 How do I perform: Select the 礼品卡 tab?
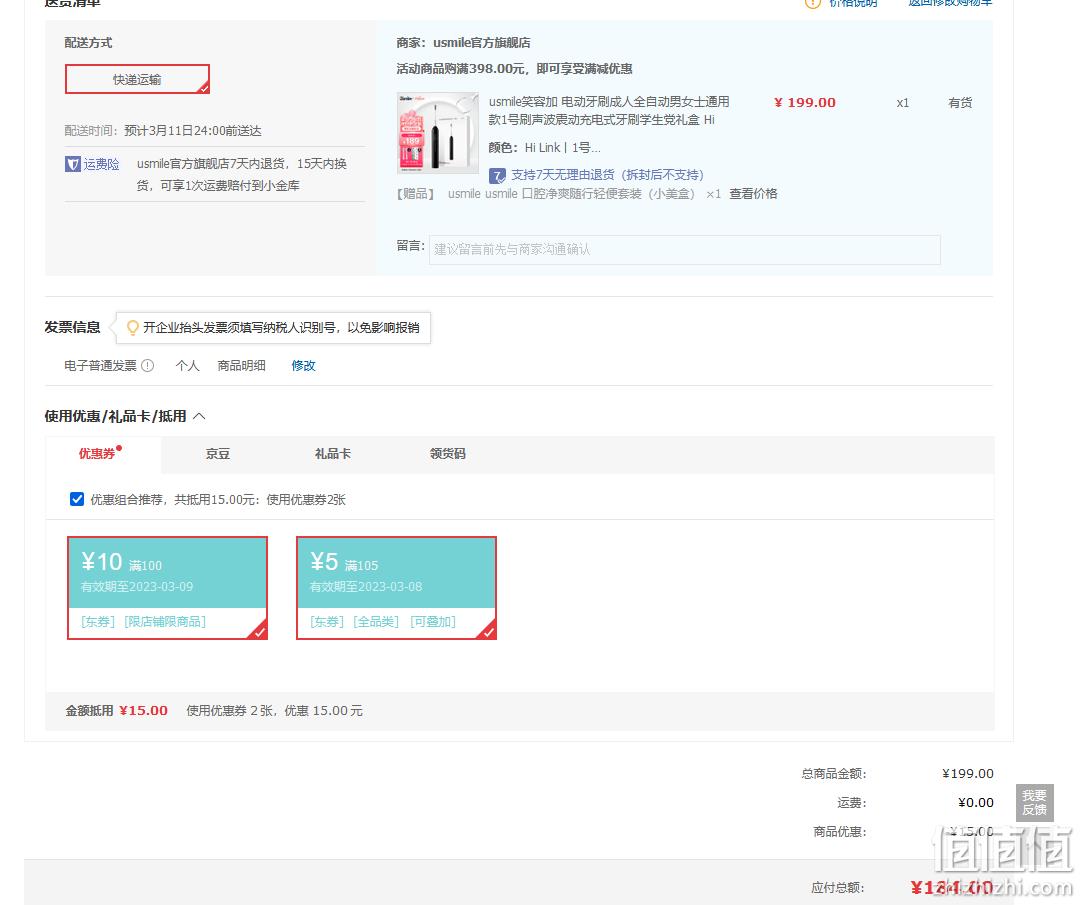point(333,454)
